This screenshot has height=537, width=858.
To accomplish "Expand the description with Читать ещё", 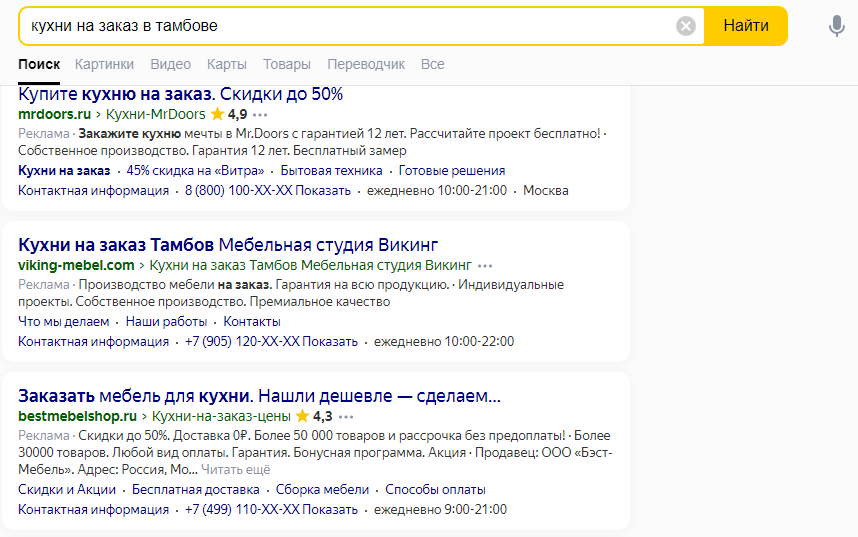I will (235, 470).
